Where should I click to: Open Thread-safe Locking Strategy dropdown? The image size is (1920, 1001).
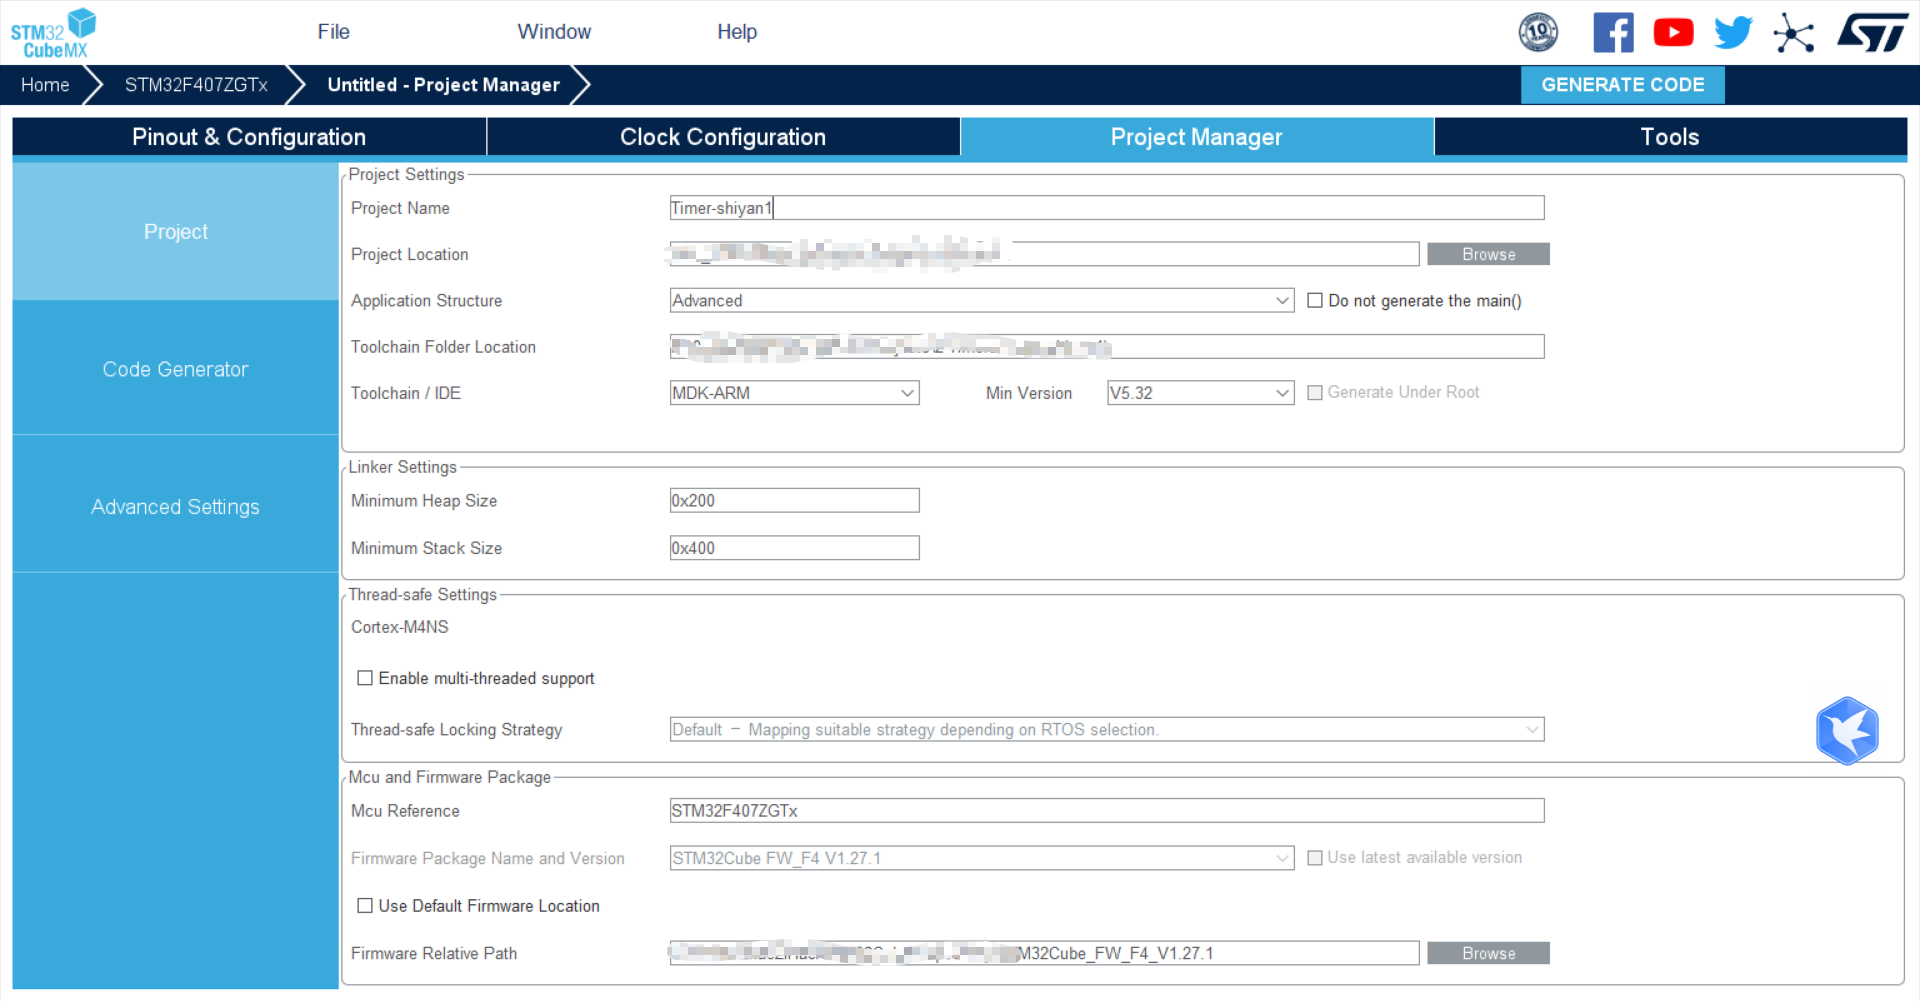1107,730
